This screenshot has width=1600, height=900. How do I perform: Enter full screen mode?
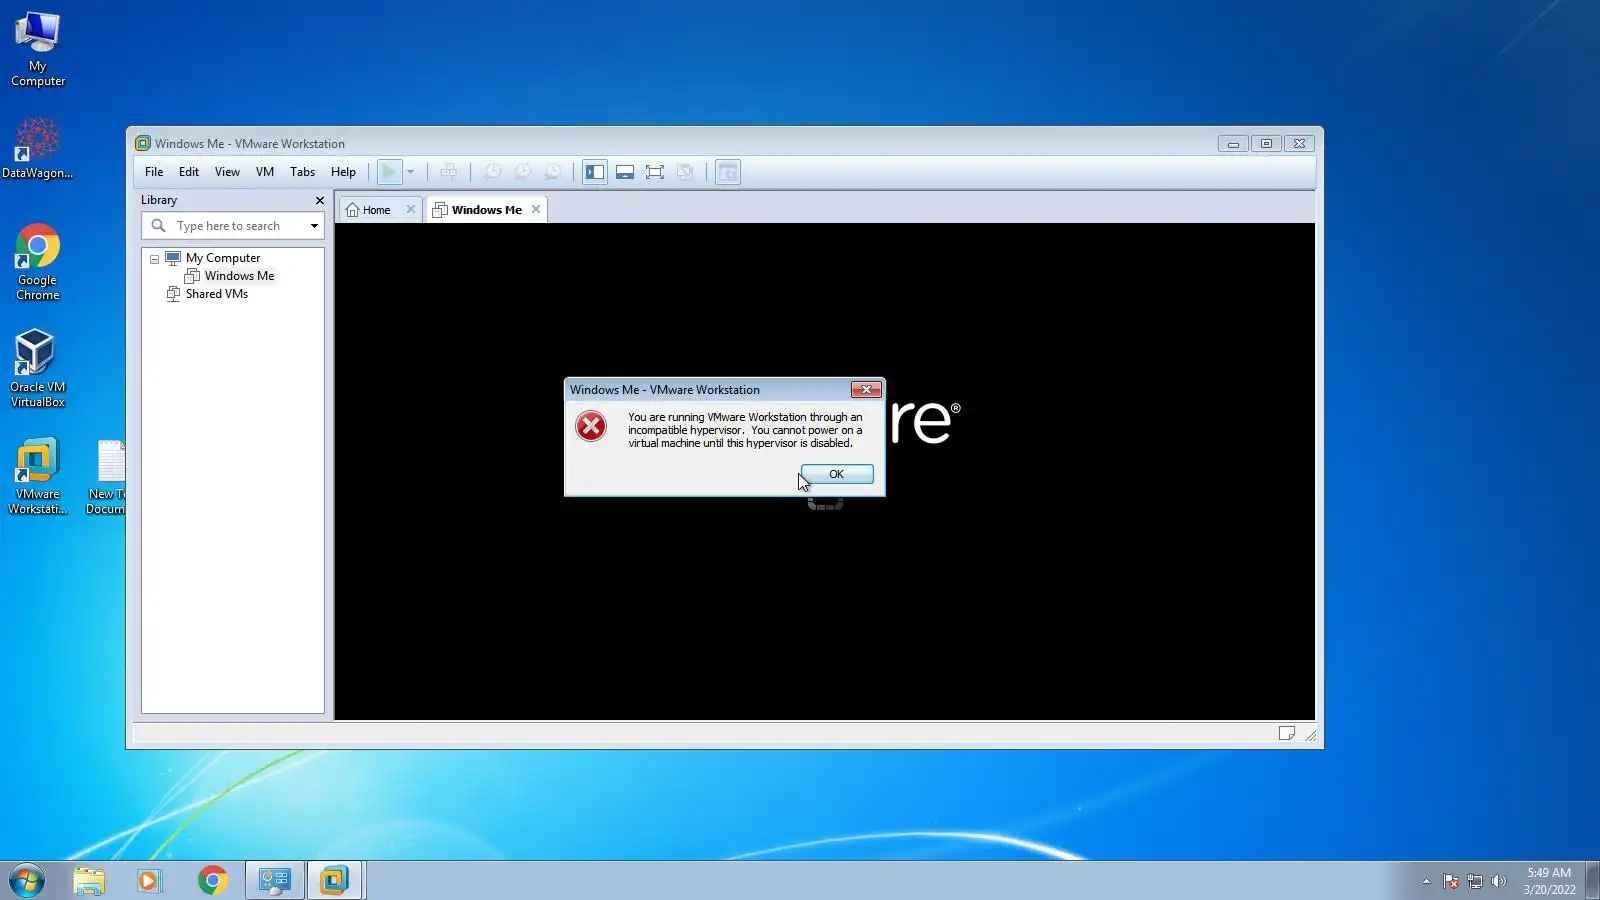point(655,172)
